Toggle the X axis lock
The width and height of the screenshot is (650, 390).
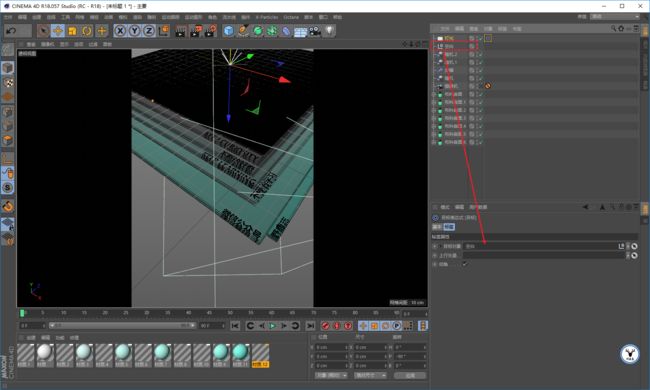click(x=120, y=31)
